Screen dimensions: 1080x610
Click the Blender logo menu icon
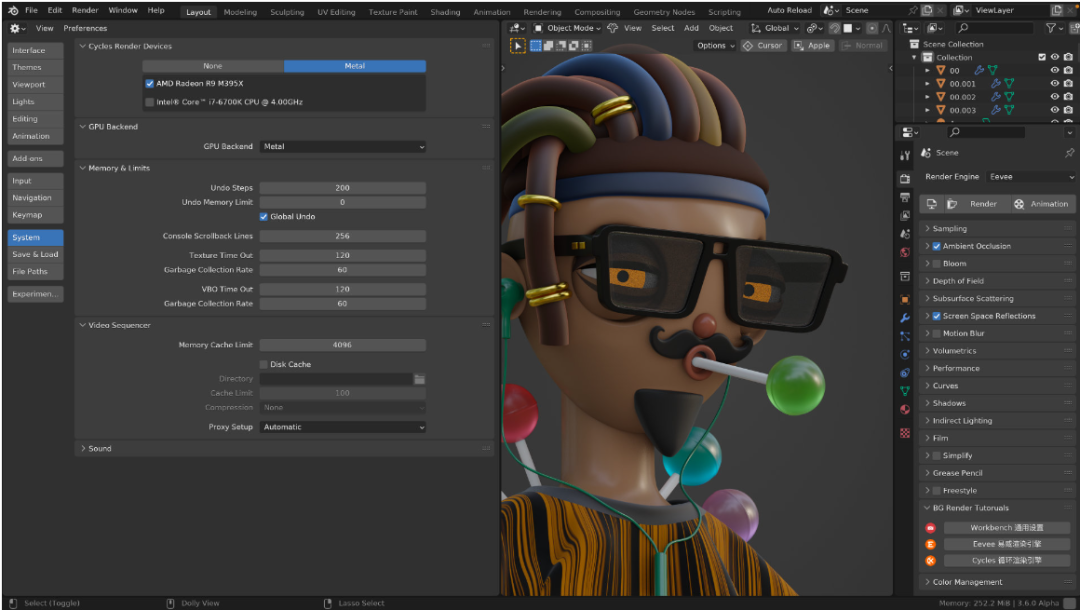click(12, 10)
